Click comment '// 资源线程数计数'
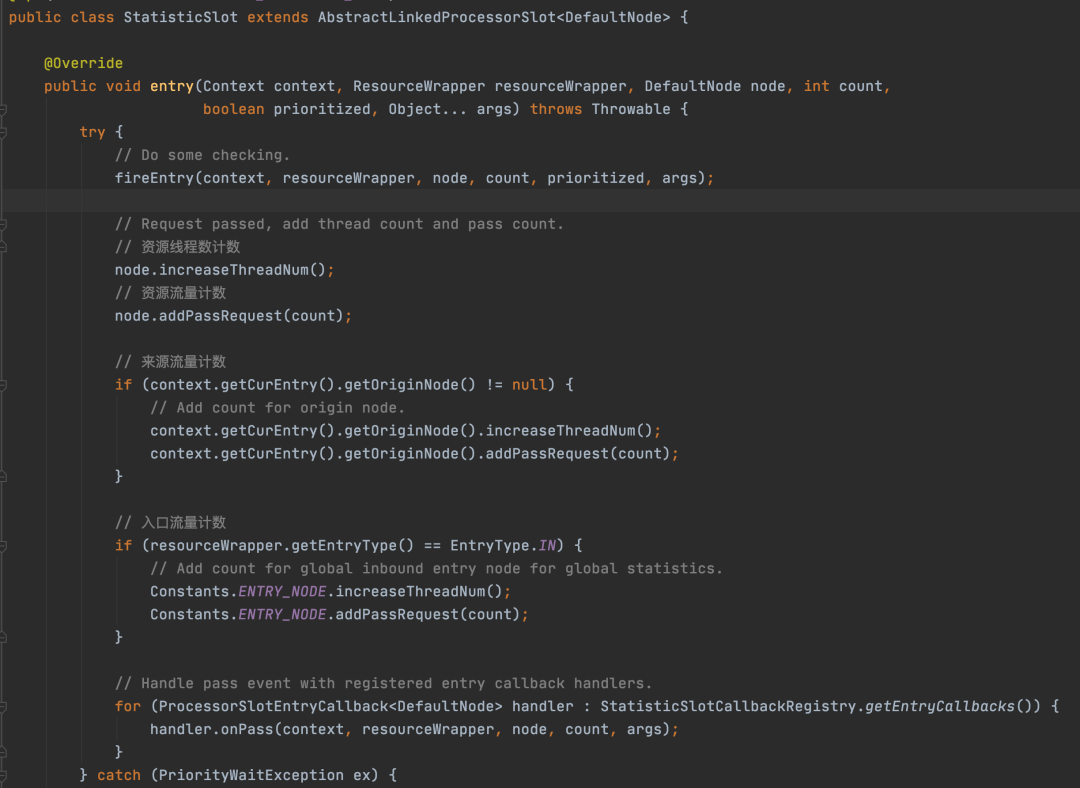Screen dimensions: 1080x788 tap(178, 247)
